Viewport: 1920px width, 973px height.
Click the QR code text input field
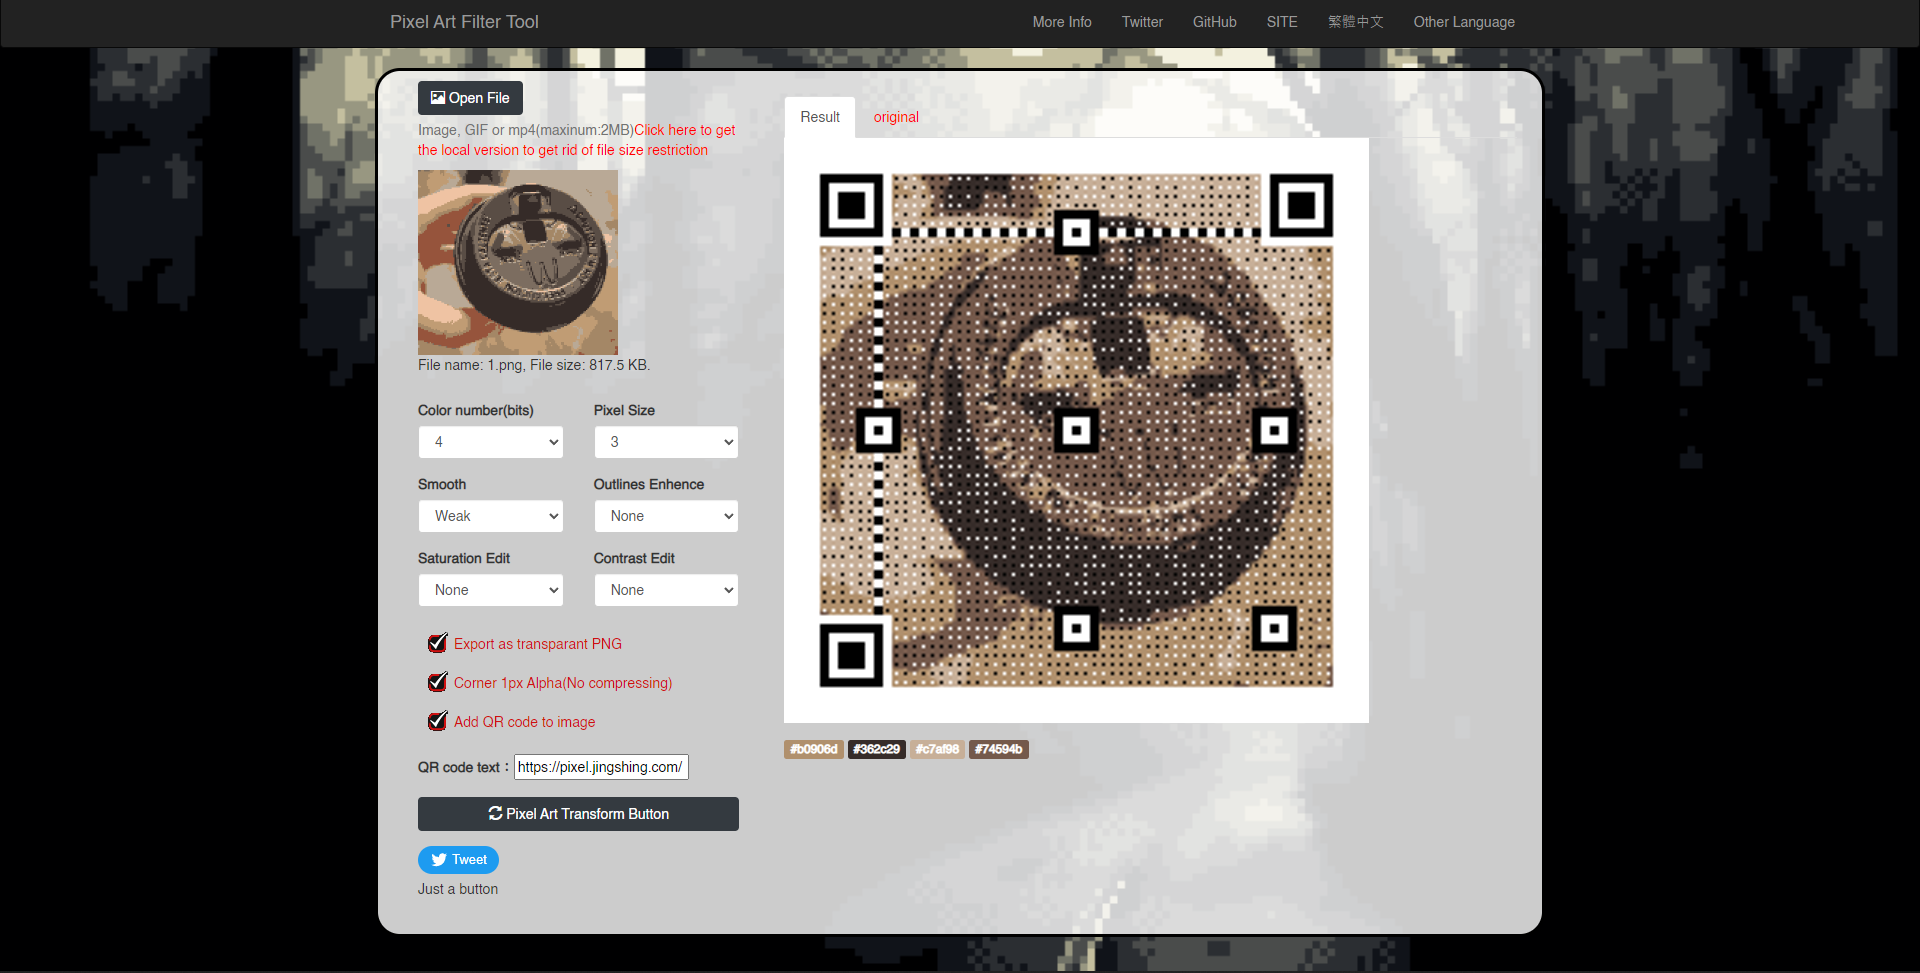601,767
